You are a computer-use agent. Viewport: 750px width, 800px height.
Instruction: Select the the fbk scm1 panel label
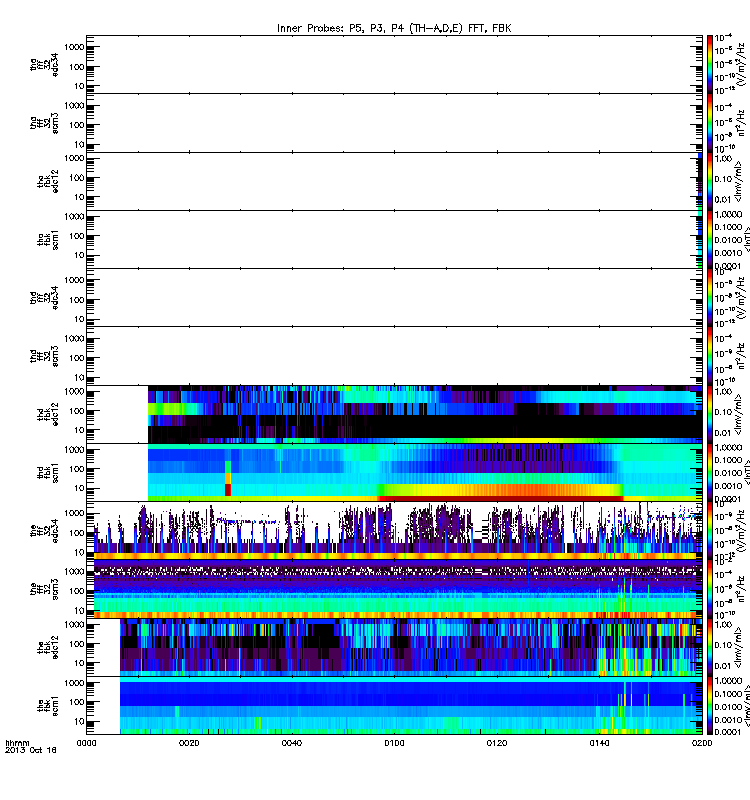[48, 706]
